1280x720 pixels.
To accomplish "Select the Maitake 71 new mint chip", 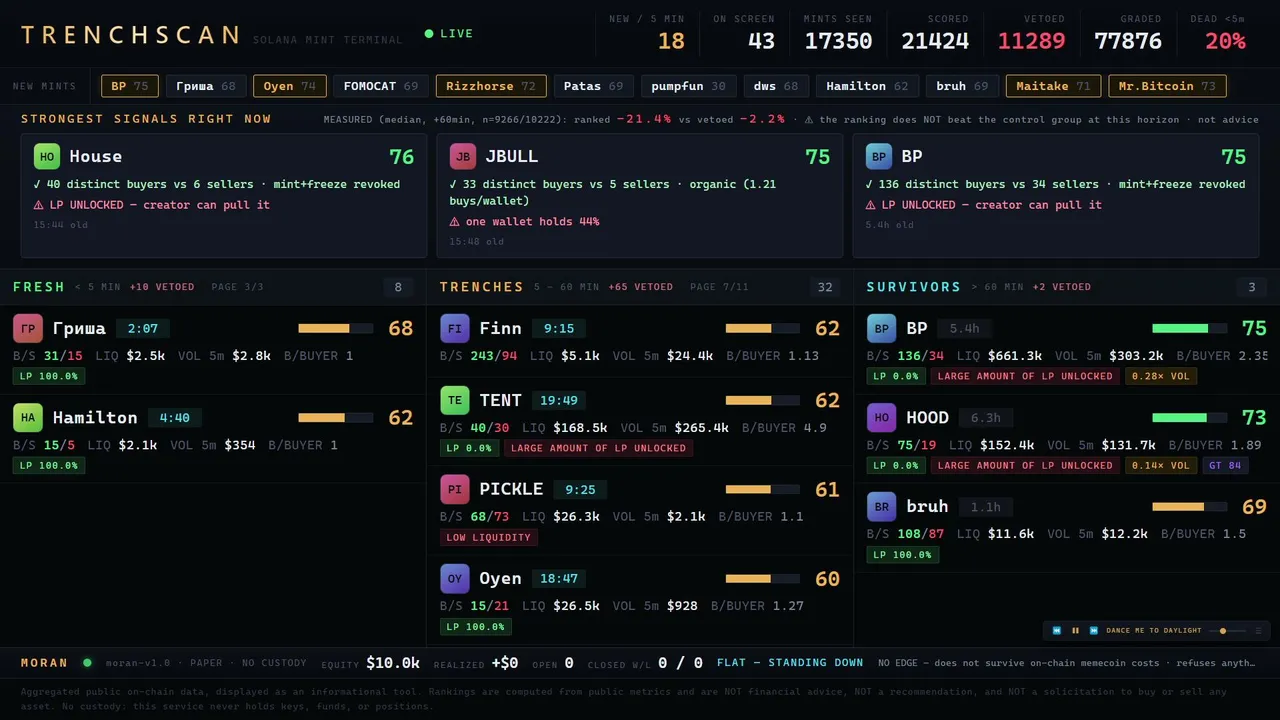I will 1053,86.
